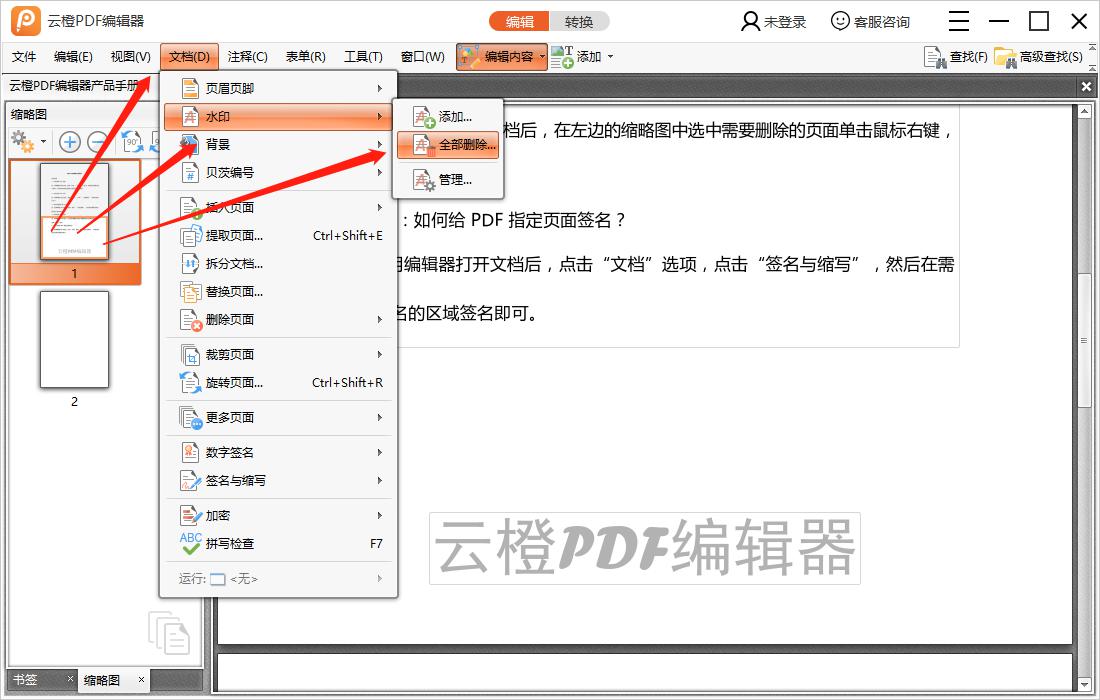1100x700 pixels.
Task: Select the 水印 (watermark) menu icon
Action: click(190, 117)
